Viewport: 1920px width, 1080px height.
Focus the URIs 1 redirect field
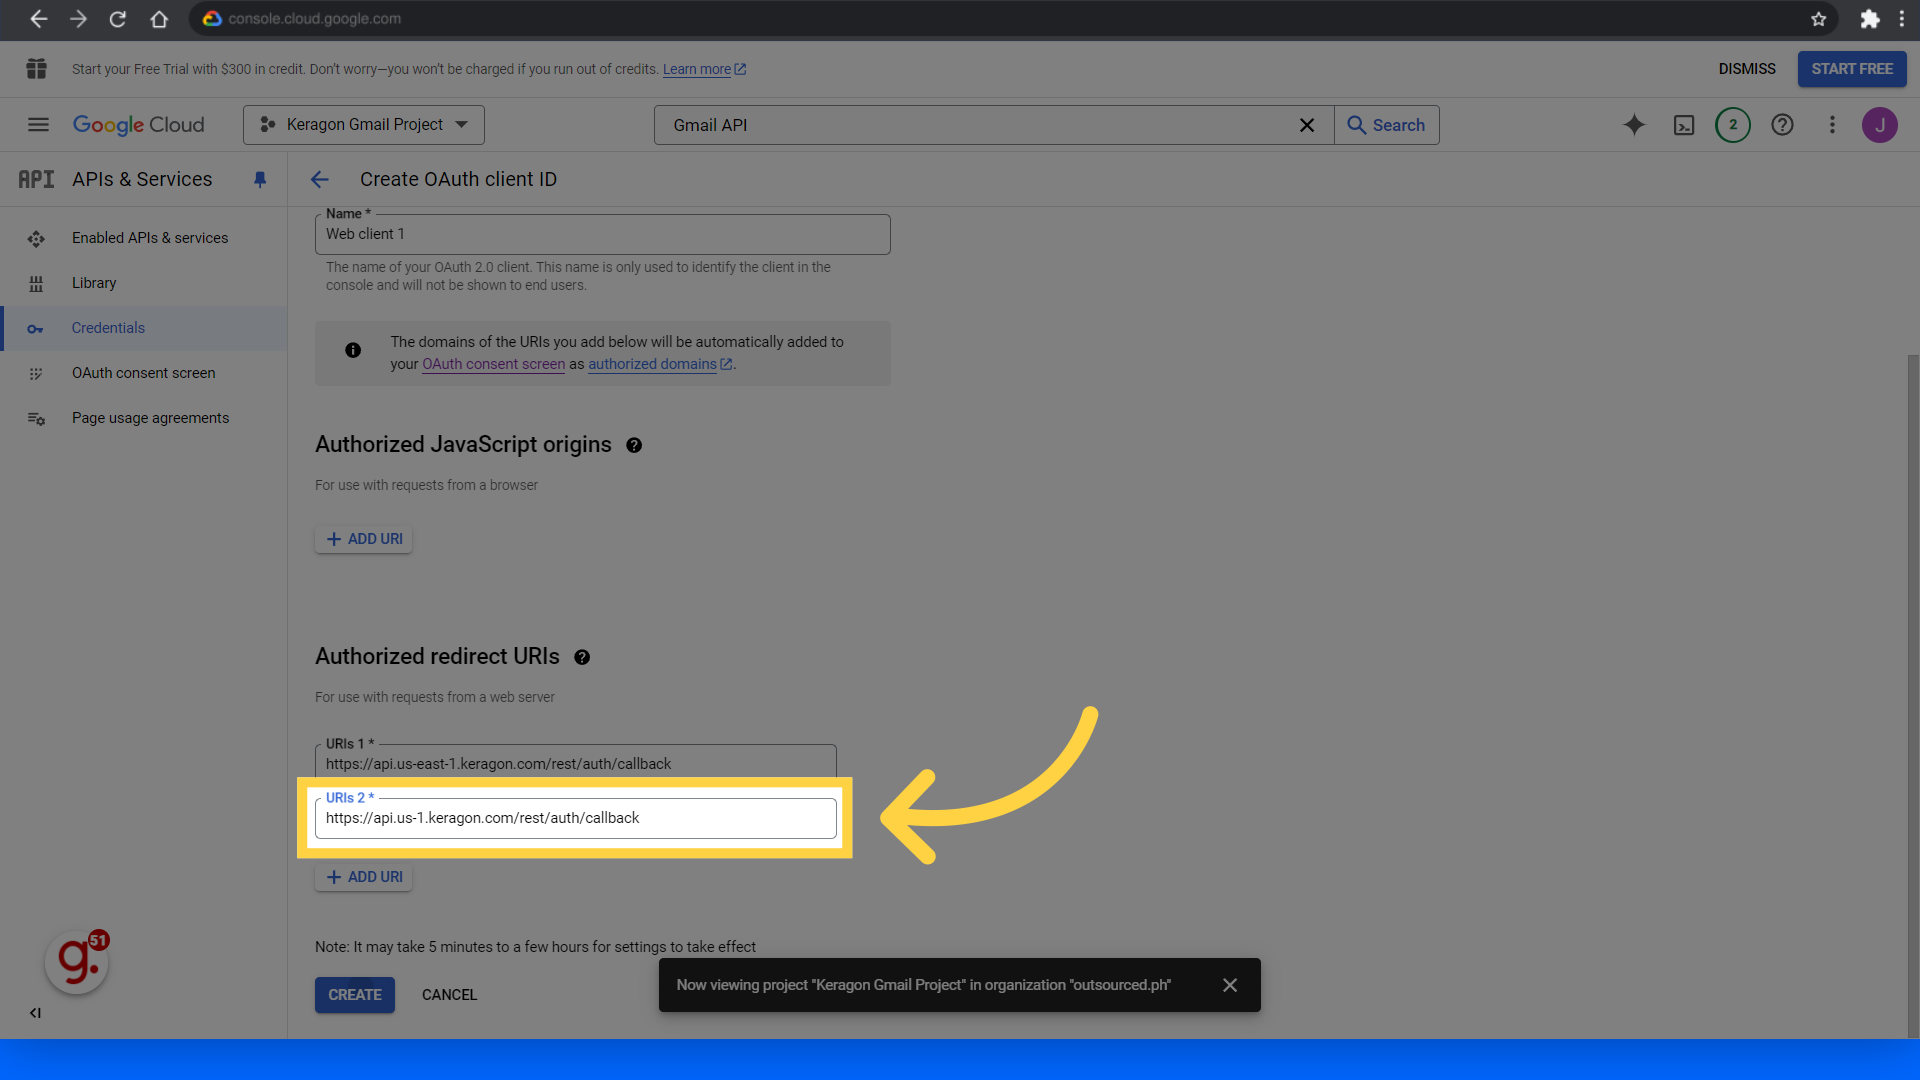pos(575,763)
